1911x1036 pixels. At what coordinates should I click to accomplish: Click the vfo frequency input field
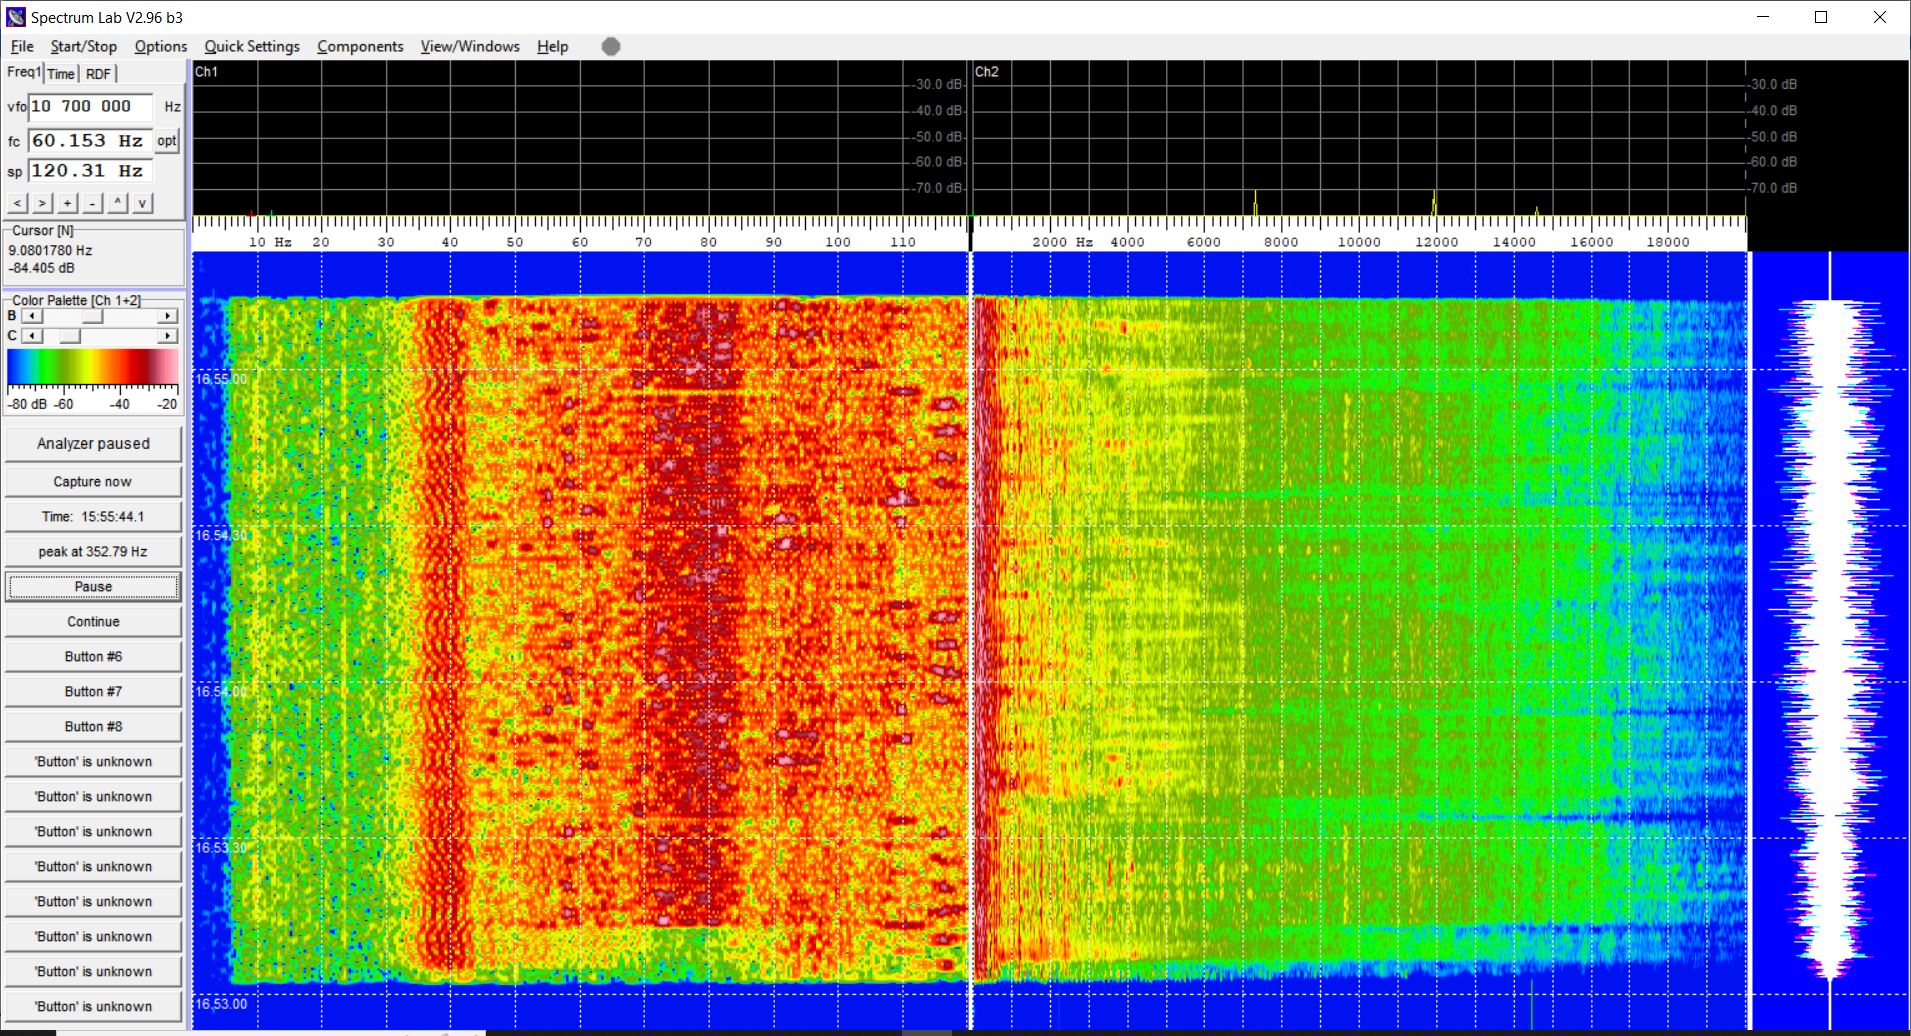coord(90,106)
